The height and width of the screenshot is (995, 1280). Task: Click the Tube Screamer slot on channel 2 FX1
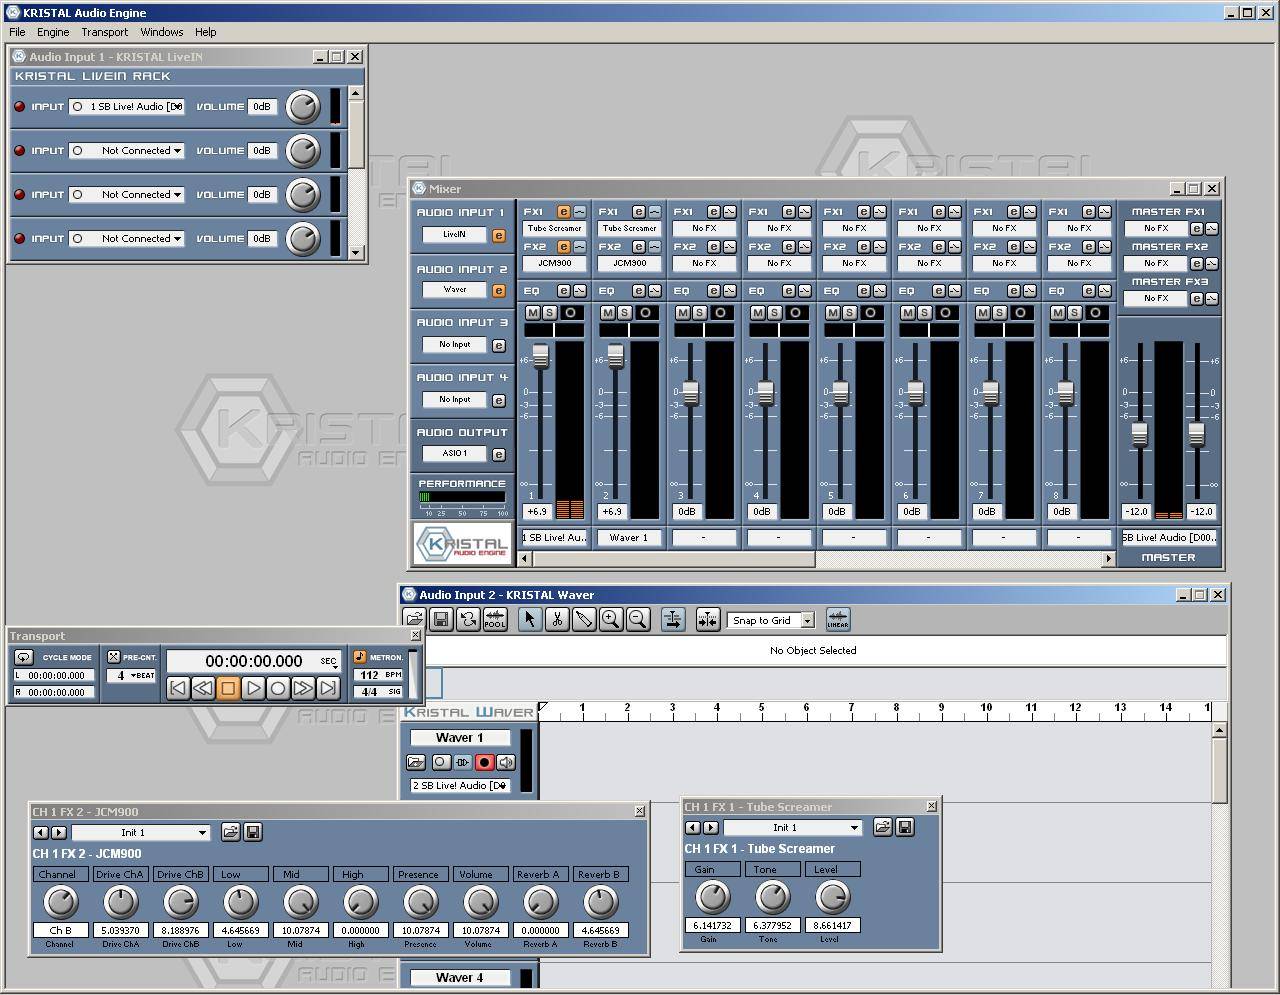pyautogui.click(x=629, y=228)
